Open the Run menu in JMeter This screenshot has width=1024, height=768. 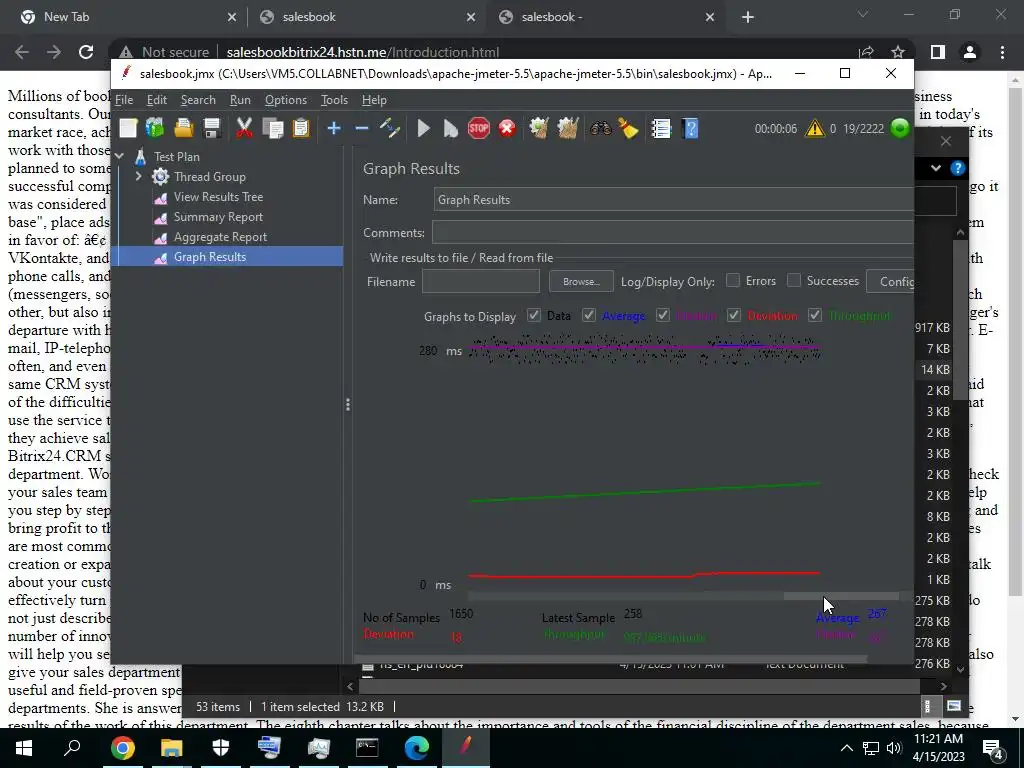tap(240, 100)
